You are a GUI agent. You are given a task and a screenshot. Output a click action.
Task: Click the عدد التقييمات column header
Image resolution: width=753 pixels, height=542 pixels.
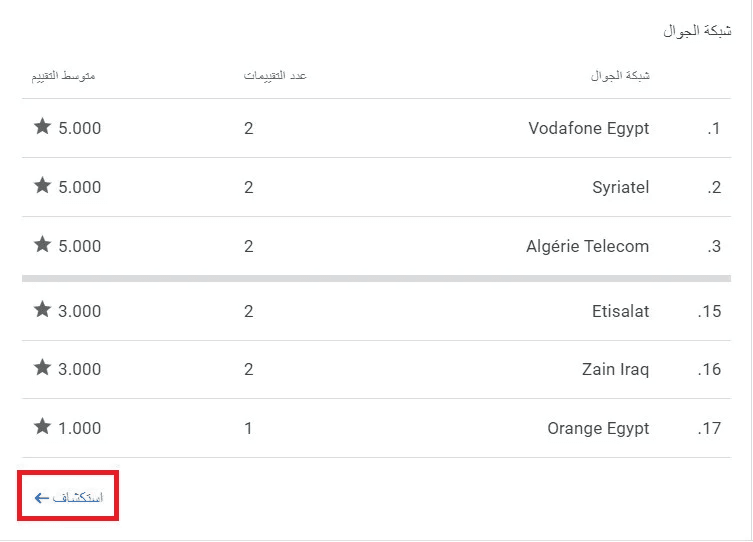tap(275, 76)
